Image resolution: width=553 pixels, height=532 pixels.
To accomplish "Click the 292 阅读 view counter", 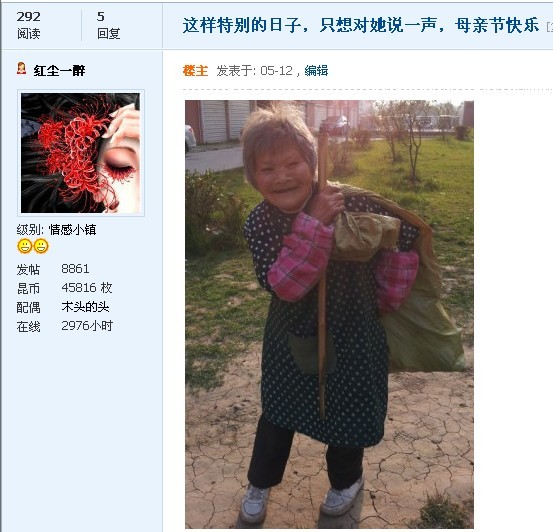I will [x=29, y=25].
